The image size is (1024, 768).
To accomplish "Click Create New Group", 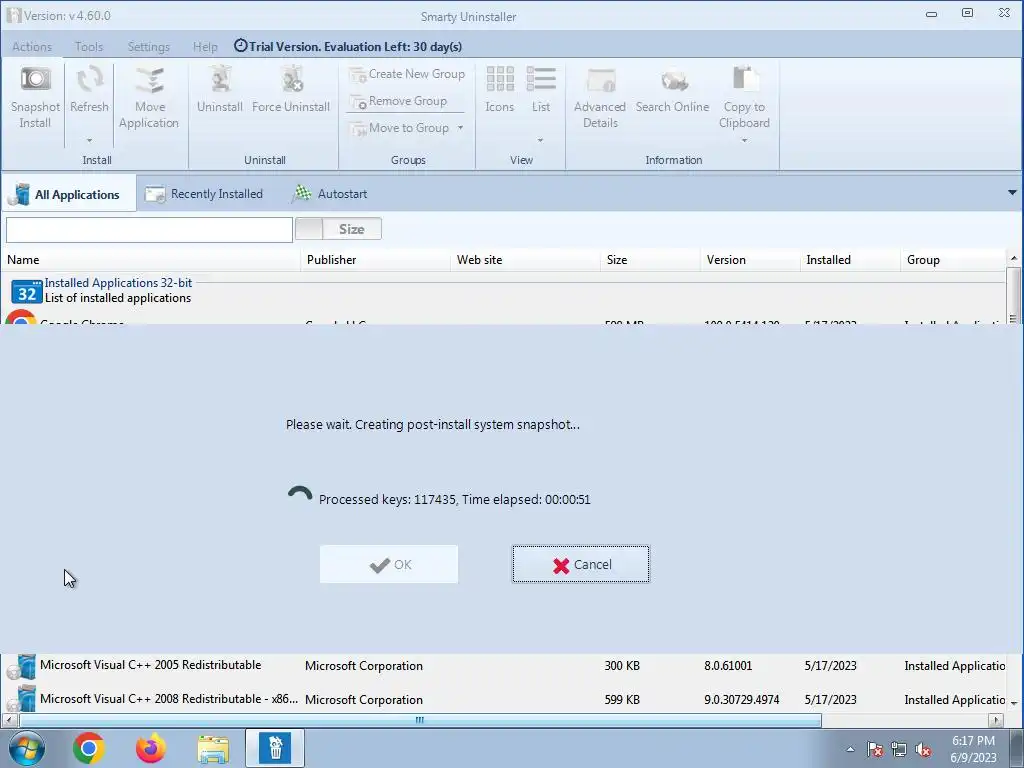I will coord(407,74).
